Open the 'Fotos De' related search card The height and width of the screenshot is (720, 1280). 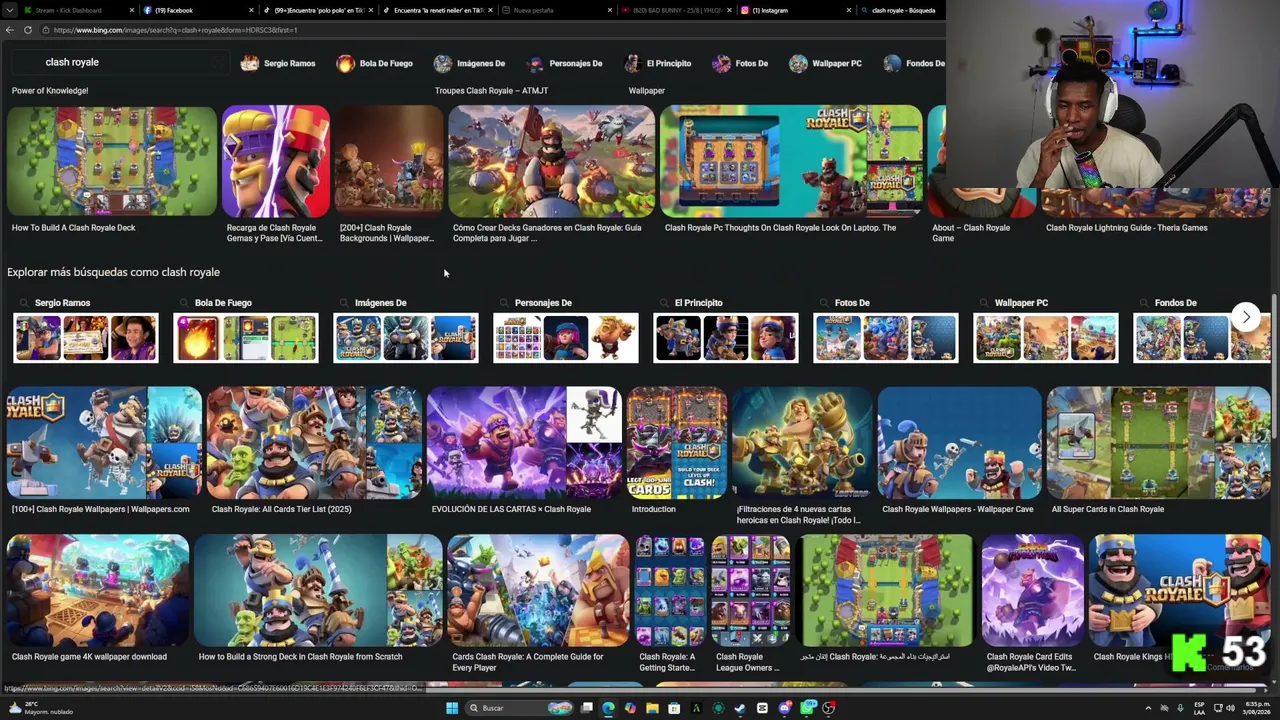tap(885, 328)
